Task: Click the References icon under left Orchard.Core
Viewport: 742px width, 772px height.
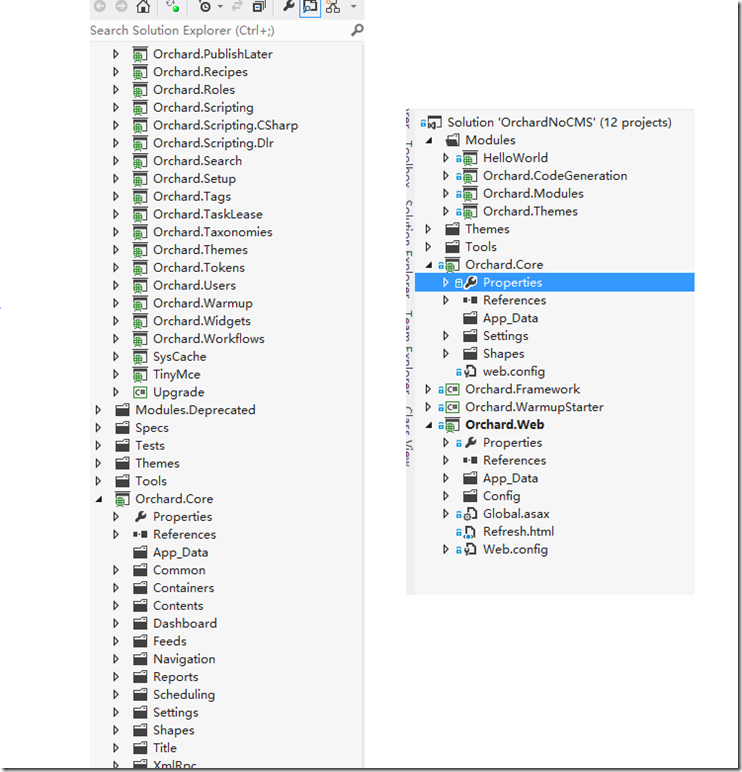Action: click(140, 534)
